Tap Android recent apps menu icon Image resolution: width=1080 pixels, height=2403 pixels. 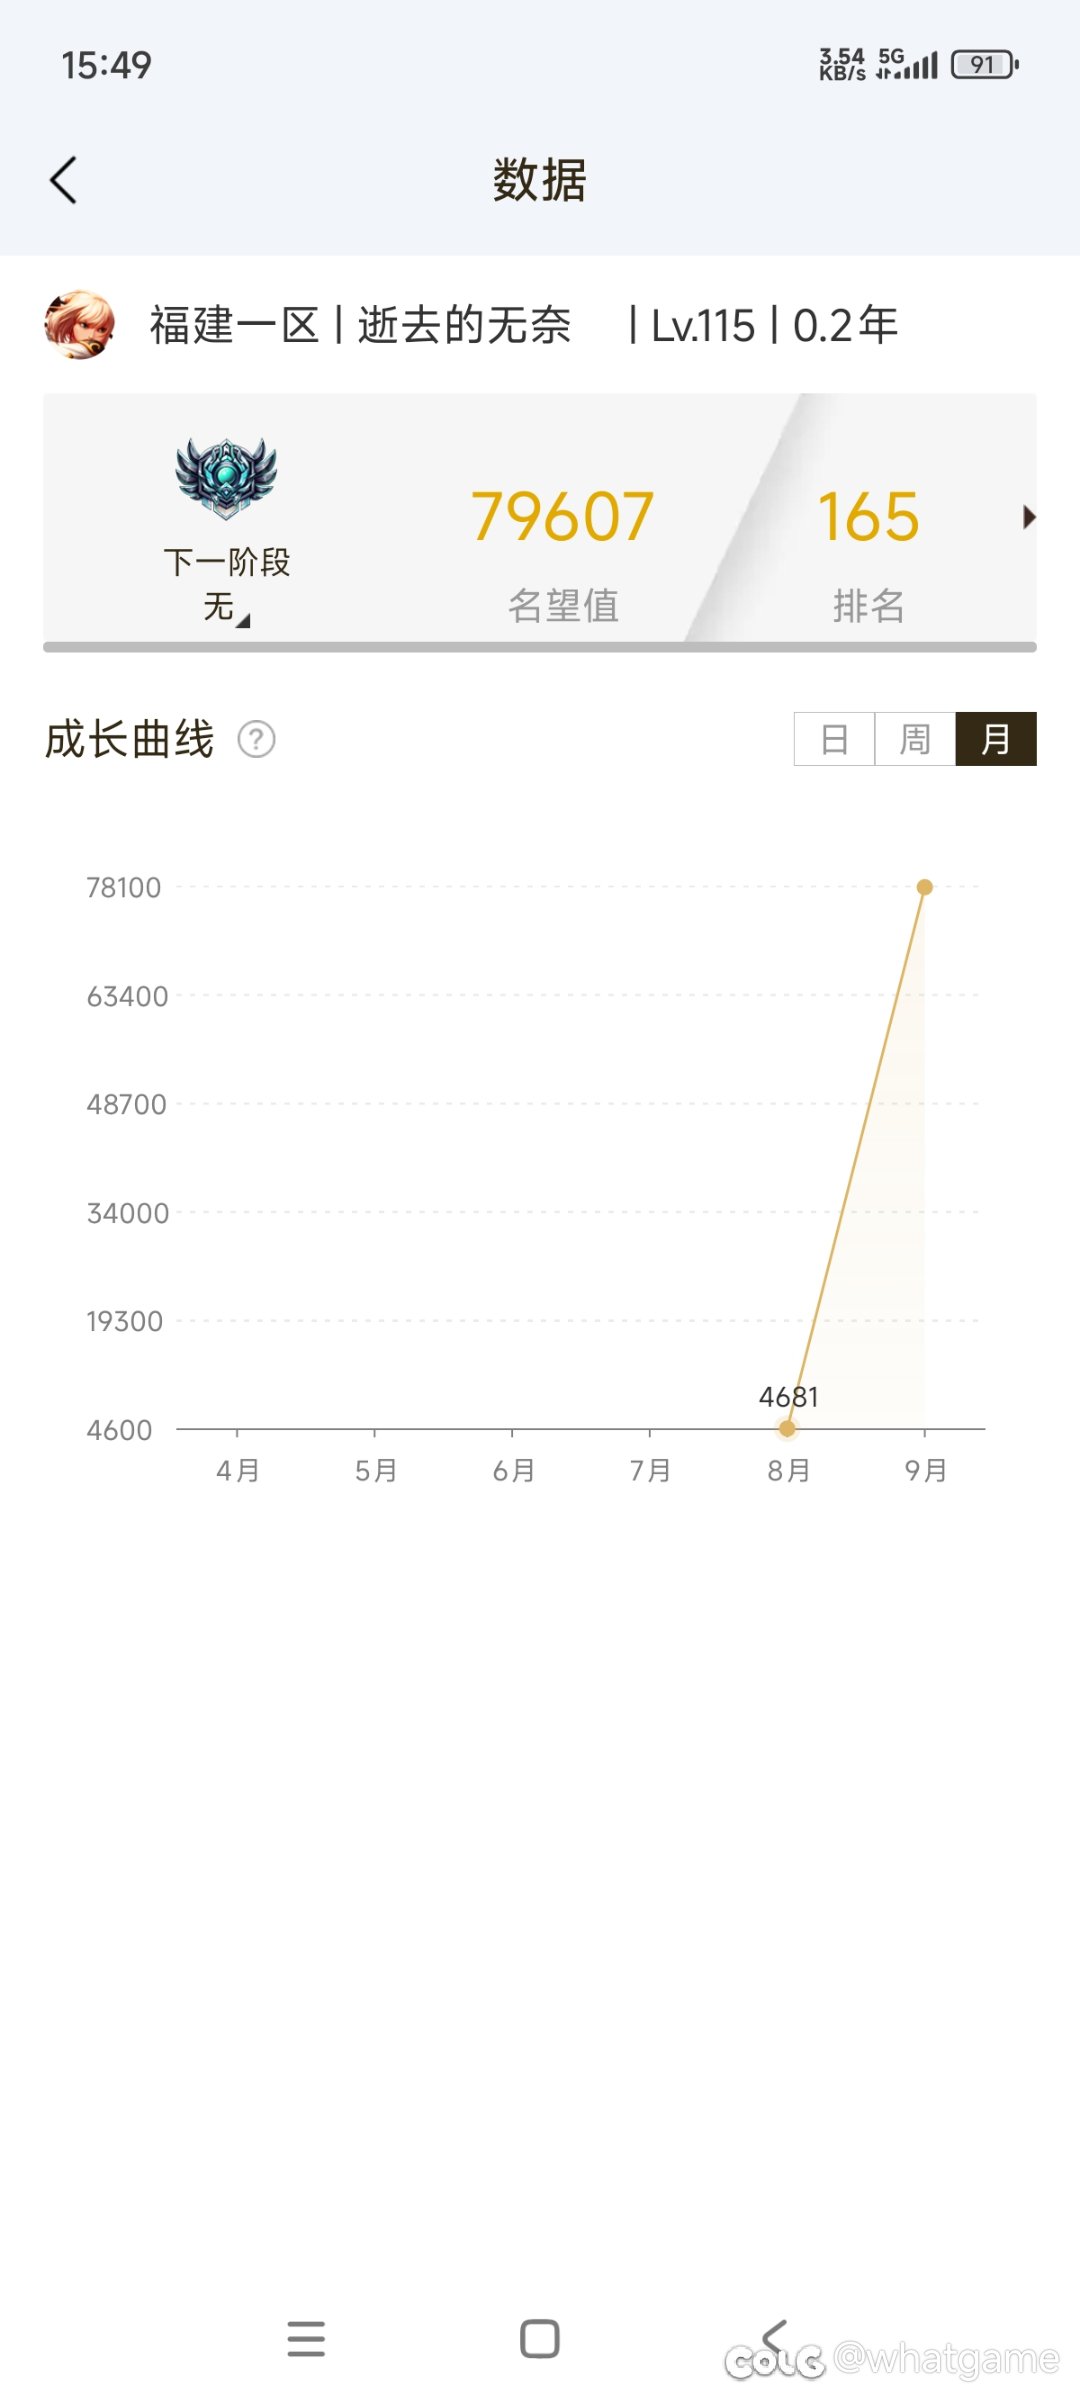point(306,2339)
